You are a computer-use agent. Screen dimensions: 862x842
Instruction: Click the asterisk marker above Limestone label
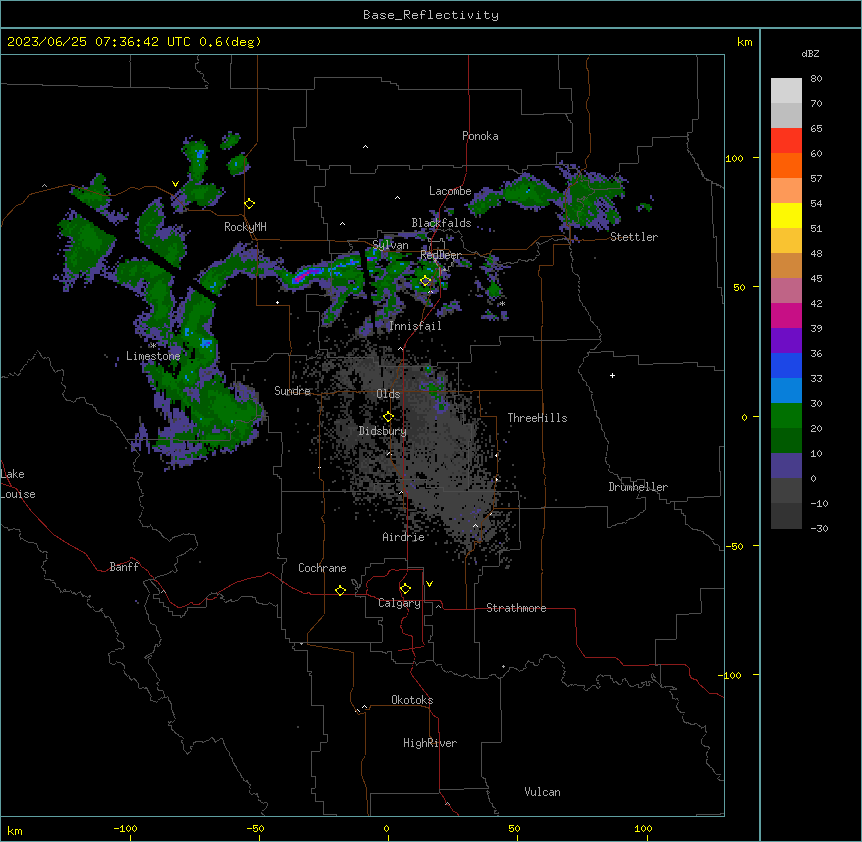point(153,346)
